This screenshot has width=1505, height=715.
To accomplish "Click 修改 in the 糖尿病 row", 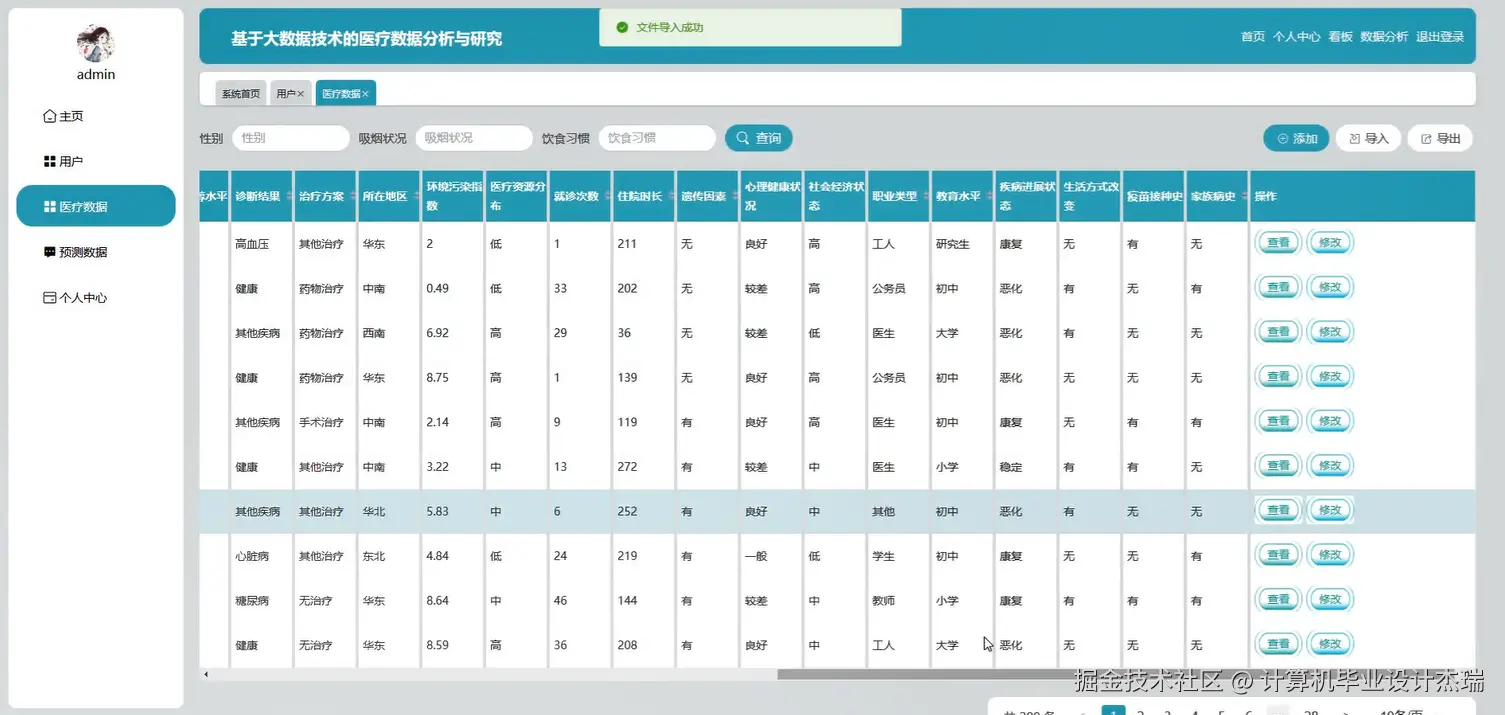I will pyautogui.click(x=1330, y=600).
